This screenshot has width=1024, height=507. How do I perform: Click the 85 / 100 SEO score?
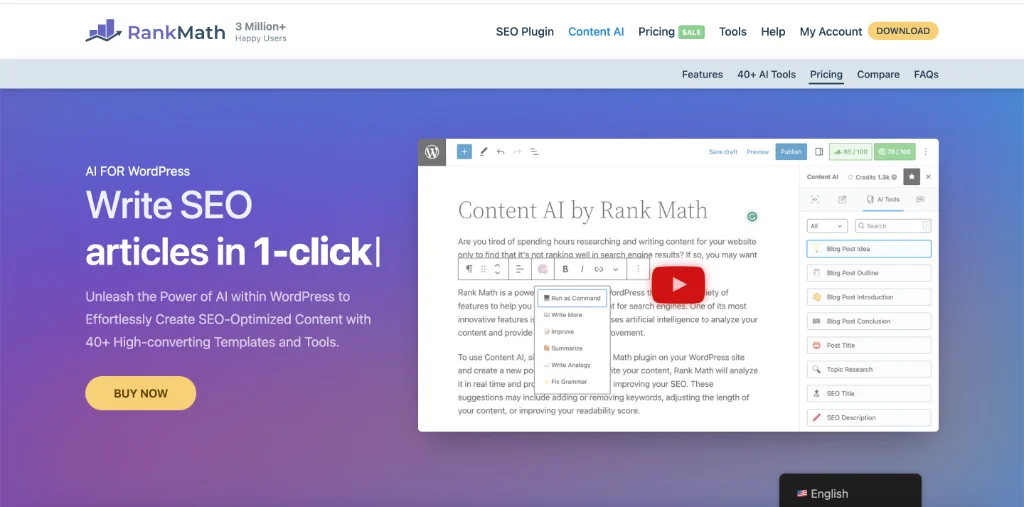[850, 152]
